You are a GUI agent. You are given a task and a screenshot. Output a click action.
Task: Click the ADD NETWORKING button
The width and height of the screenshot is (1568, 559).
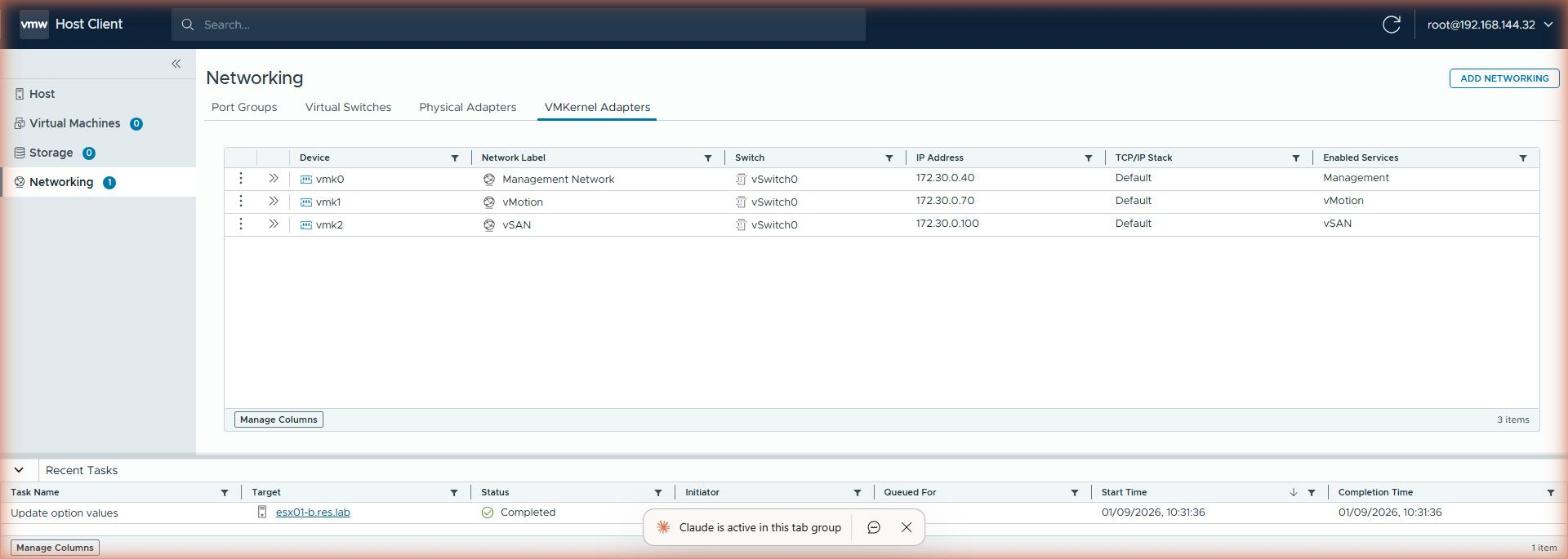point(1504,78)
